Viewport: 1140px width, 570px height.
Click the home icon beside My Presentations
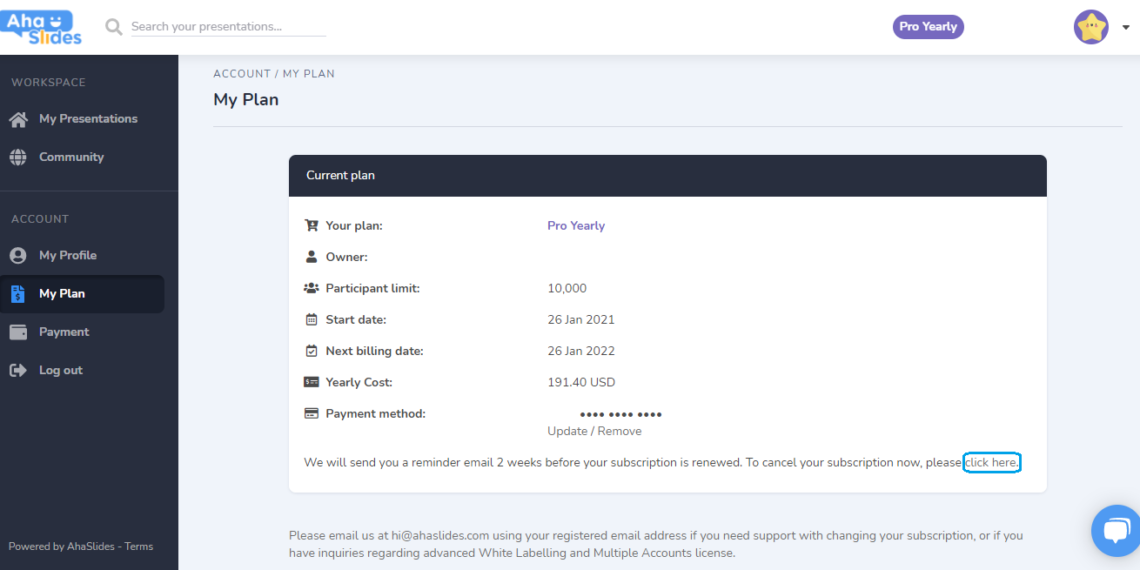click(18, 119)
